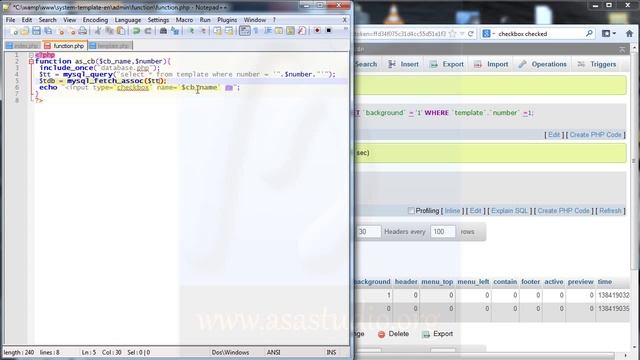Click the Paste clipboard icon
Screen dimensions: 640x360
pyautogui.click(x=121, y=31)
